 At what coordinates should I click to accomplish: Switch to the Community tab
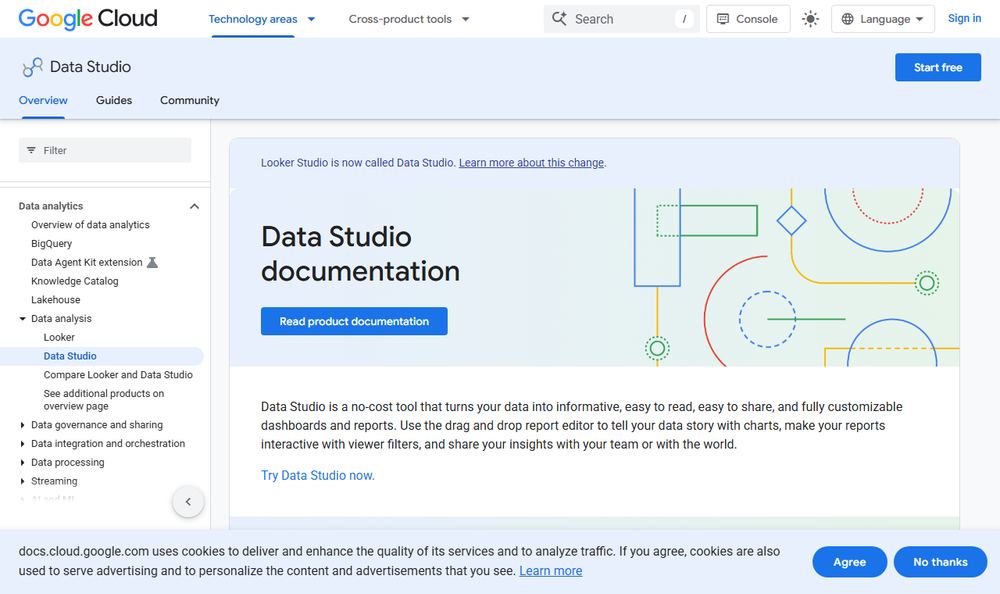point(189,100)
